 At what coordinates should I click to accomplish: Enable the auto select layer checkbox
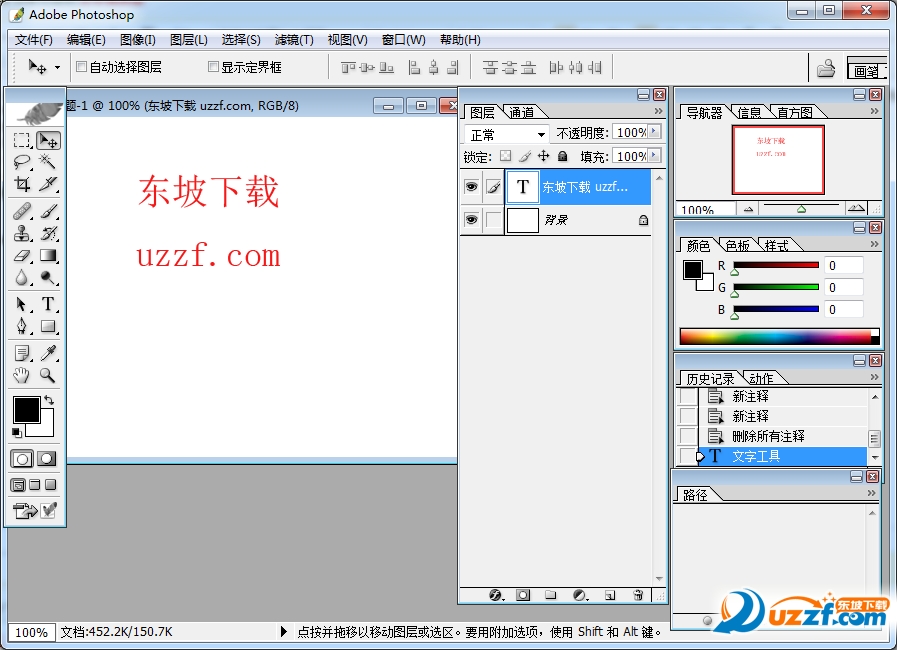82,67
